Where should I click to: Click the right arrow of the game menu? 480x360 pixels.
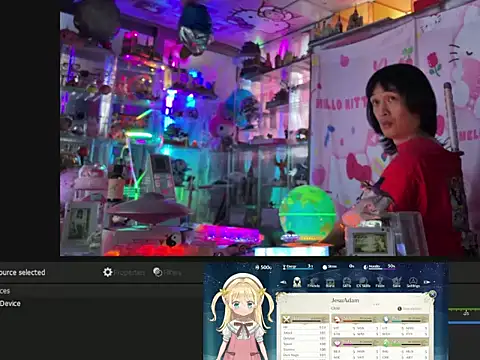[427, 282]
